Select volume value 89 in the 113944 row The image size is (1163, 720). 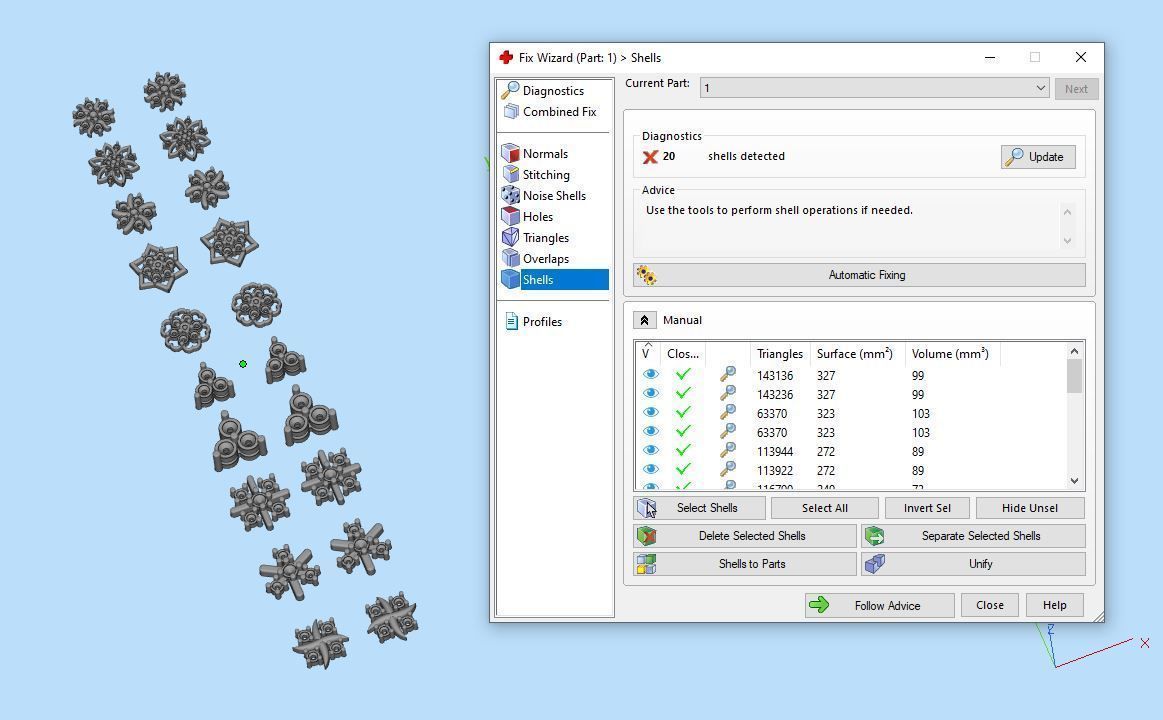(x=918, y=452)
